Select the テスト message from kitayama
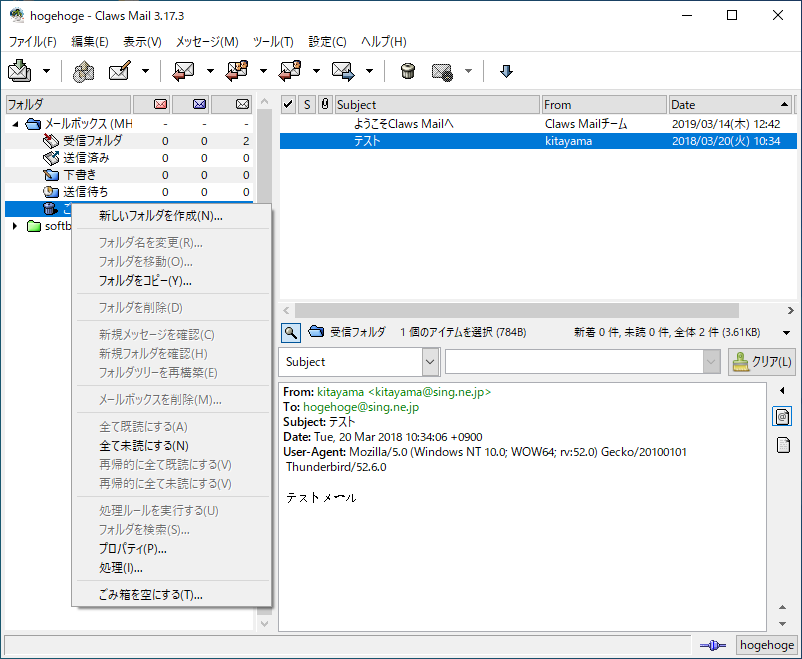802x659 pixels. pyautogui.click(x=538, y=141)
